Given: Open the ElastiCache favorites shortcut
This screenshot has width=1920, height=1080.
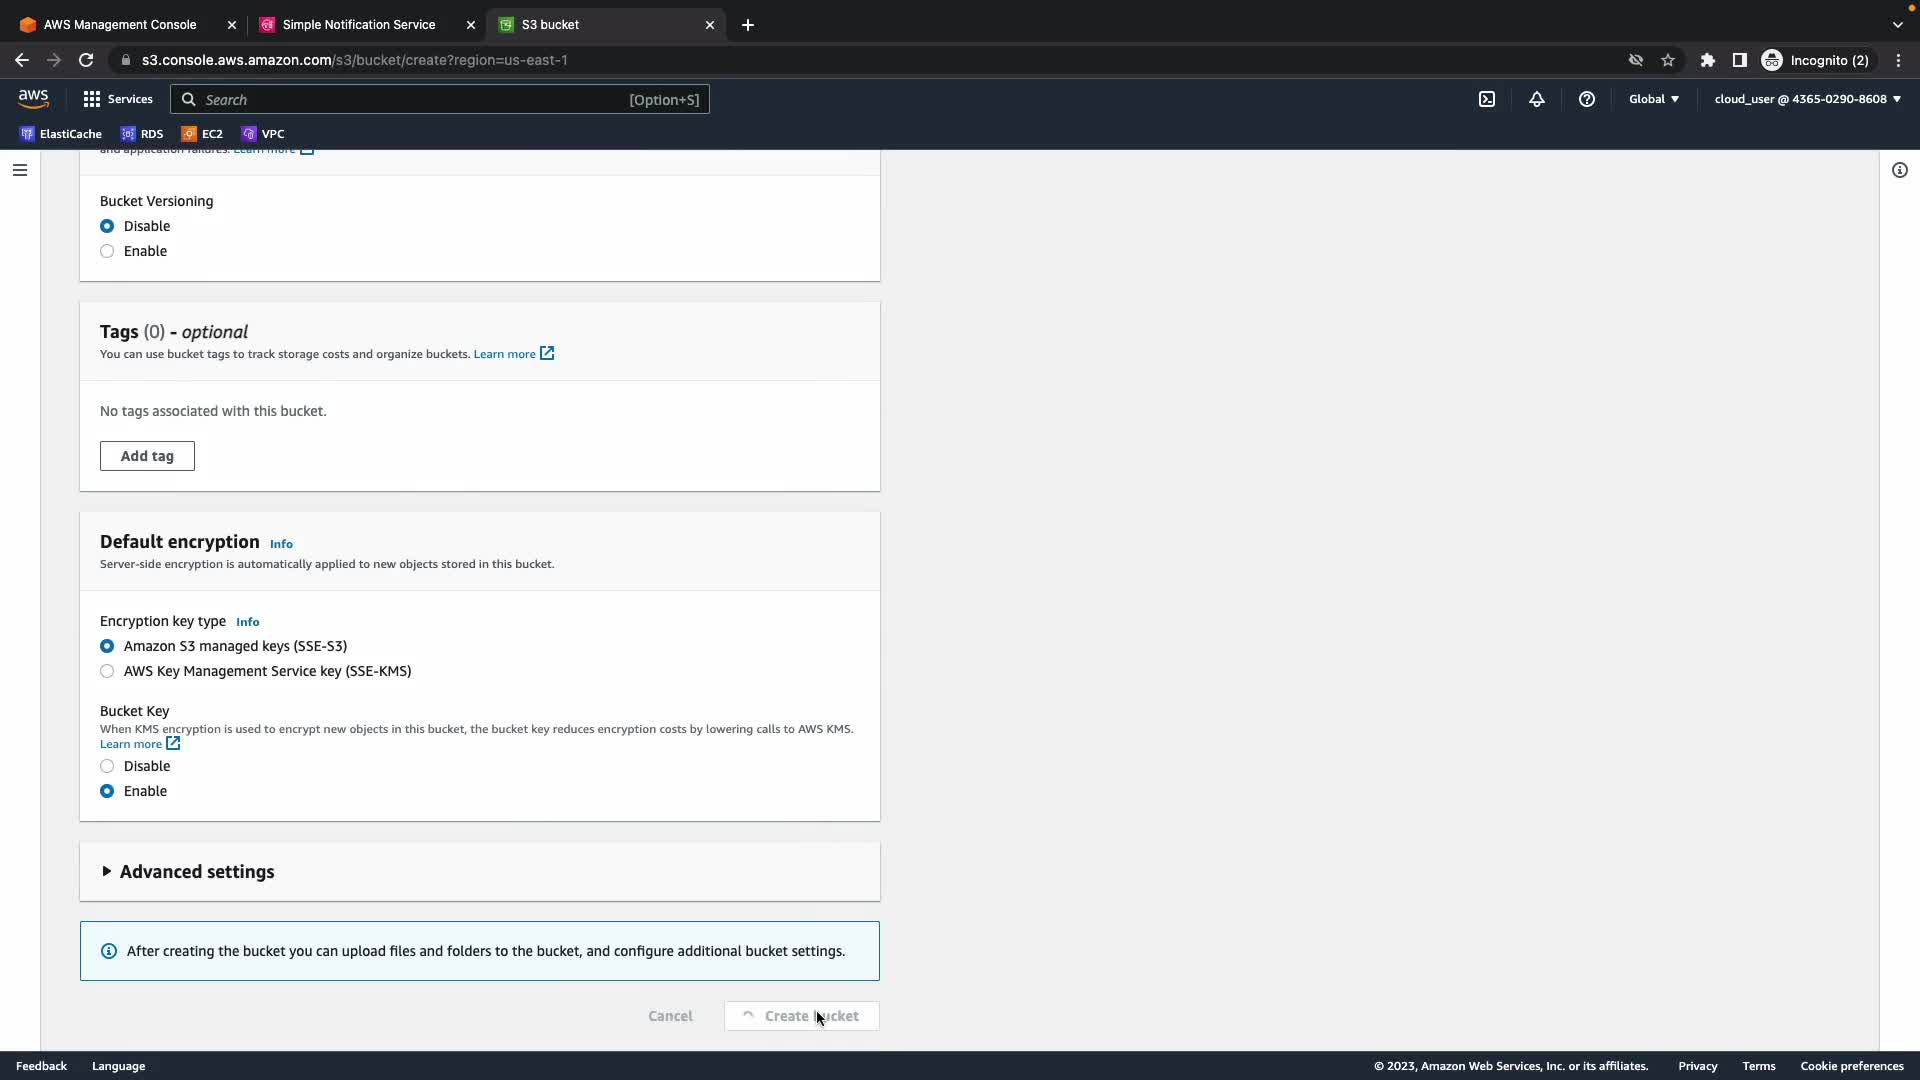Looking at the screenshot, I should tap(61, 134).
